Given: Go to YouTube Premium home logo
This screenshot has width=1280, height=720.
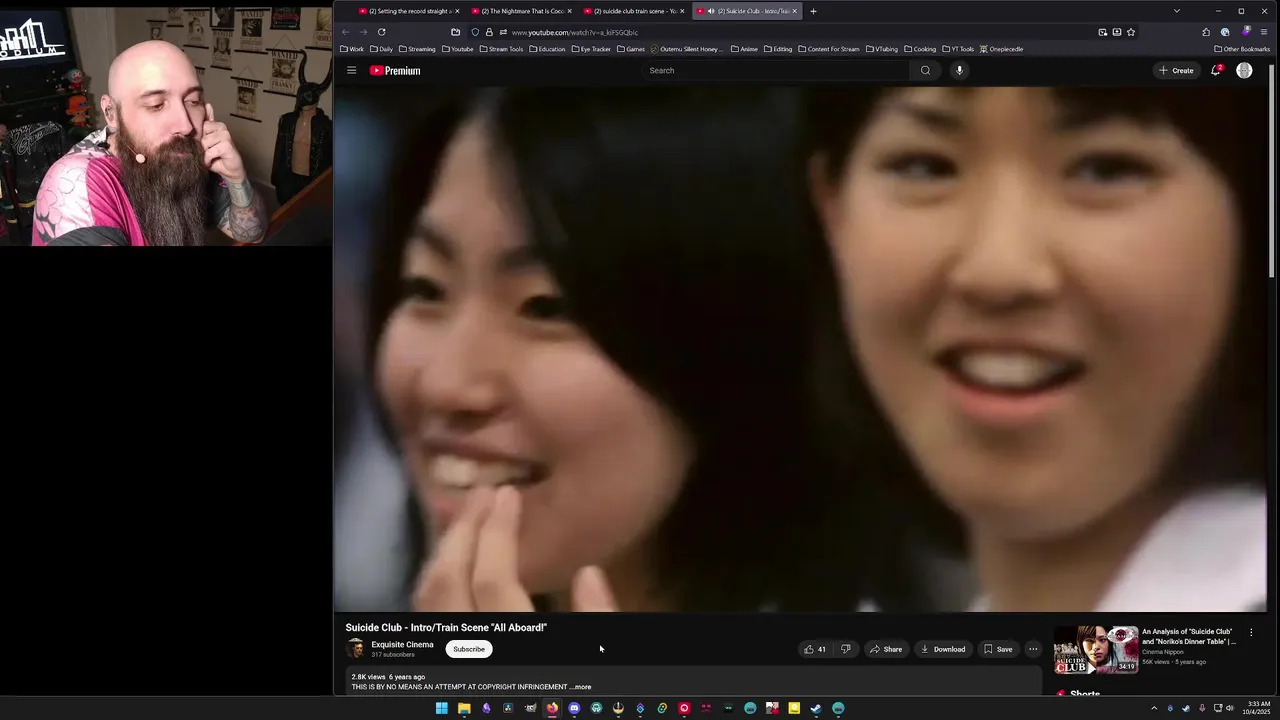Looking at the screenshot, I should pyautogui.click(x=395, y=70).
